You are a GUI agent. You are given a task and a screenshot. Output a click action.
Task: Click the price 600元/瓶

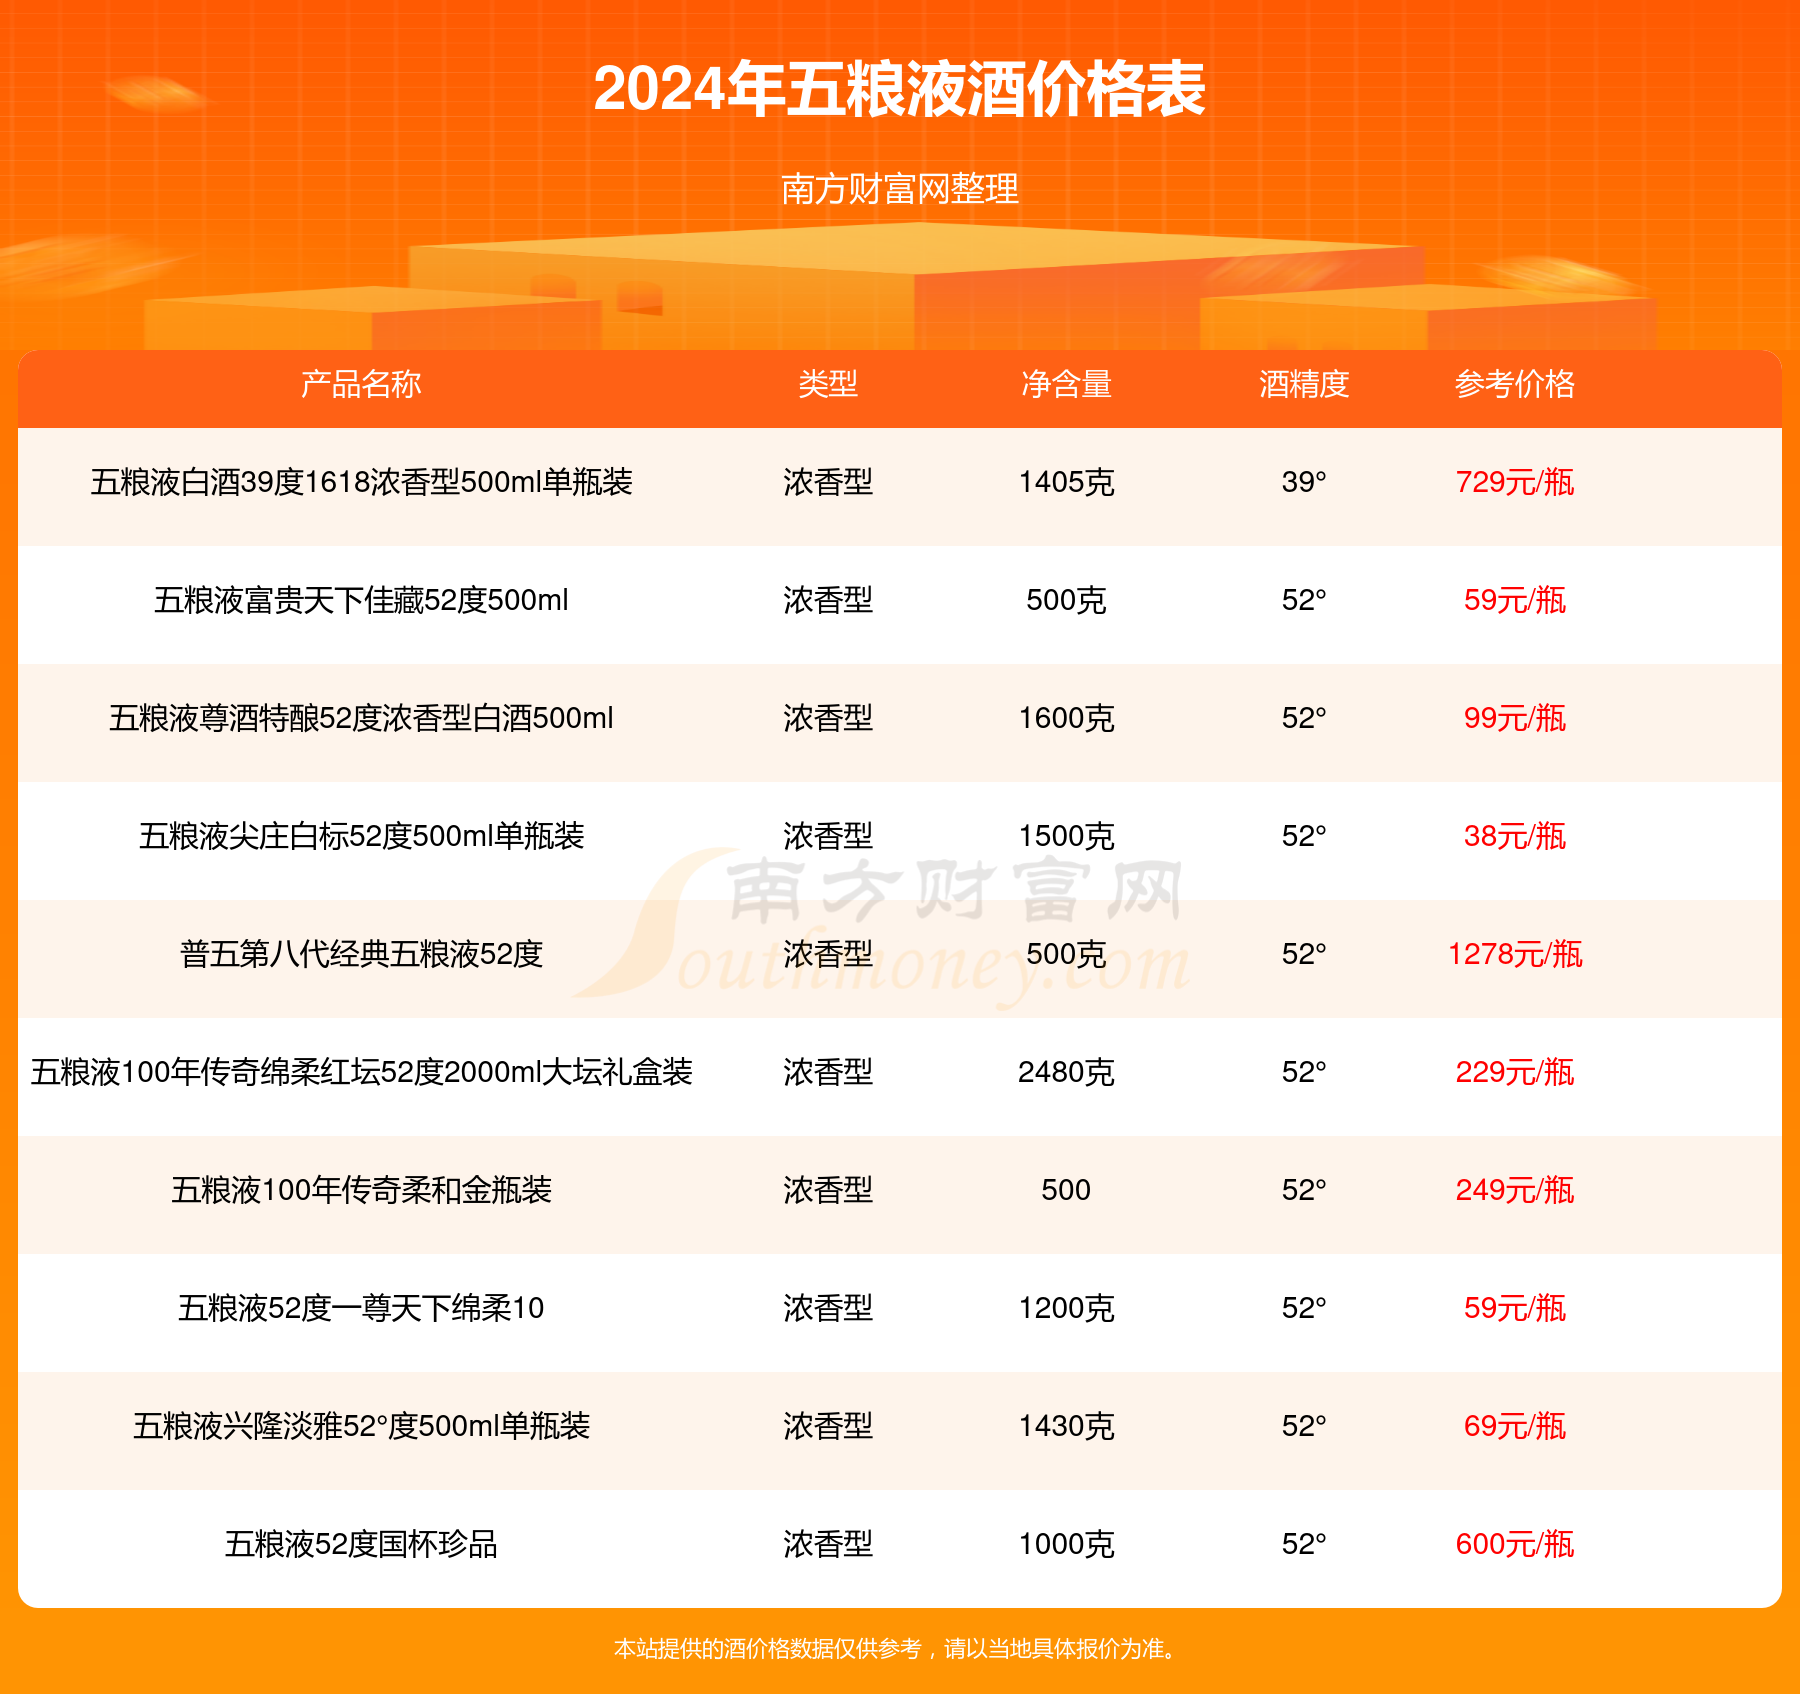[x=1514, y=1544]
